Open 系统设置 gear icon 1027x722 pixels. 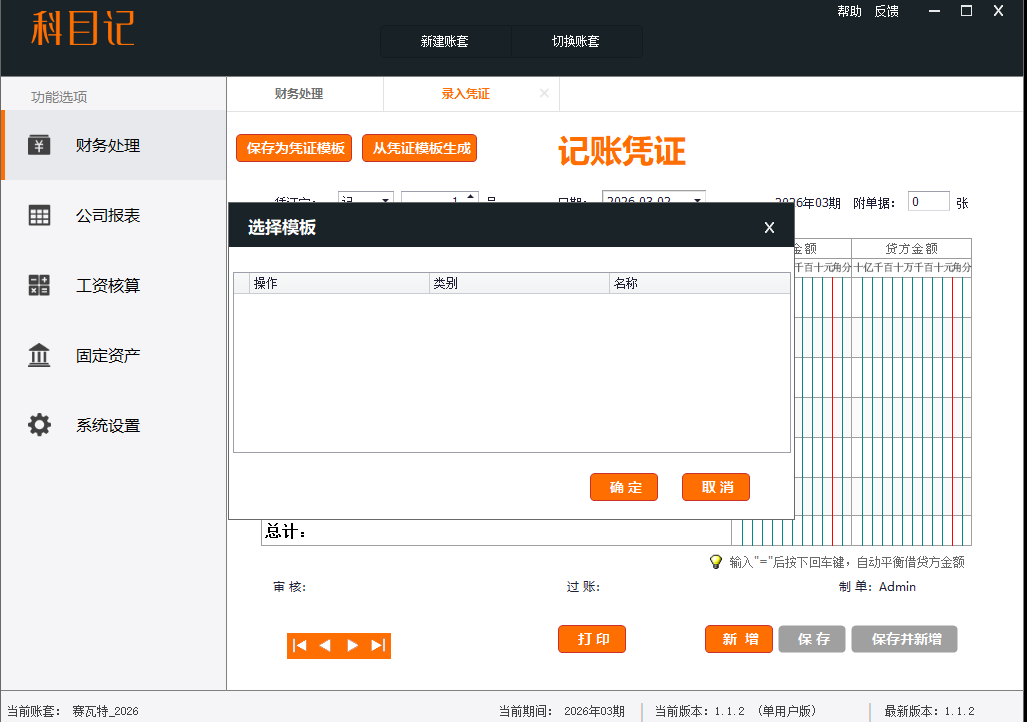pyautogui.click(x=39, y=426)
